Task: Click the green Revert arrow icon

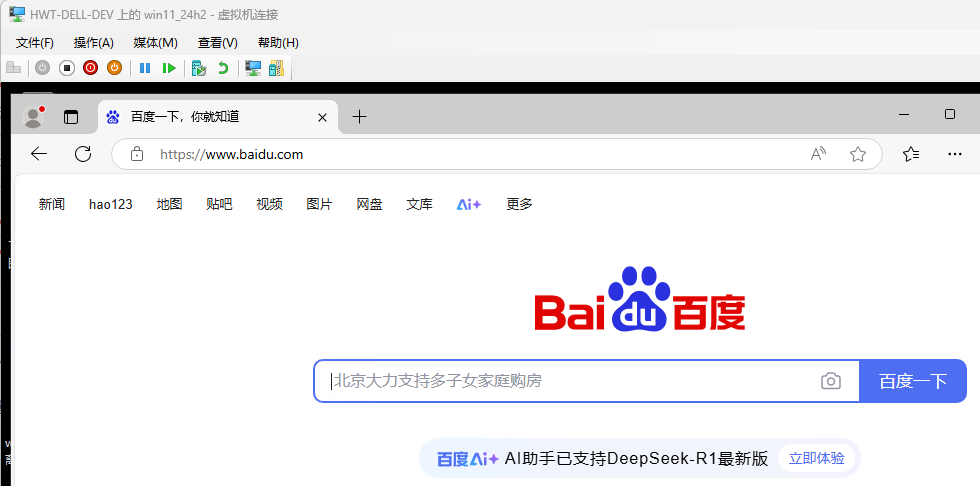Action: tap(222, 68)
